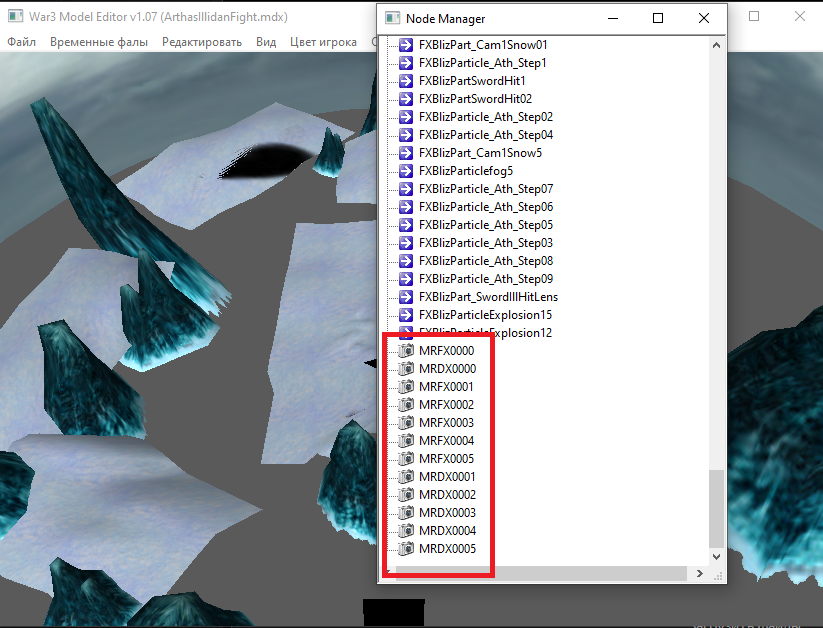
Task: Maximize the War3 Model Editor window
Action: click(x=754, y=16)
